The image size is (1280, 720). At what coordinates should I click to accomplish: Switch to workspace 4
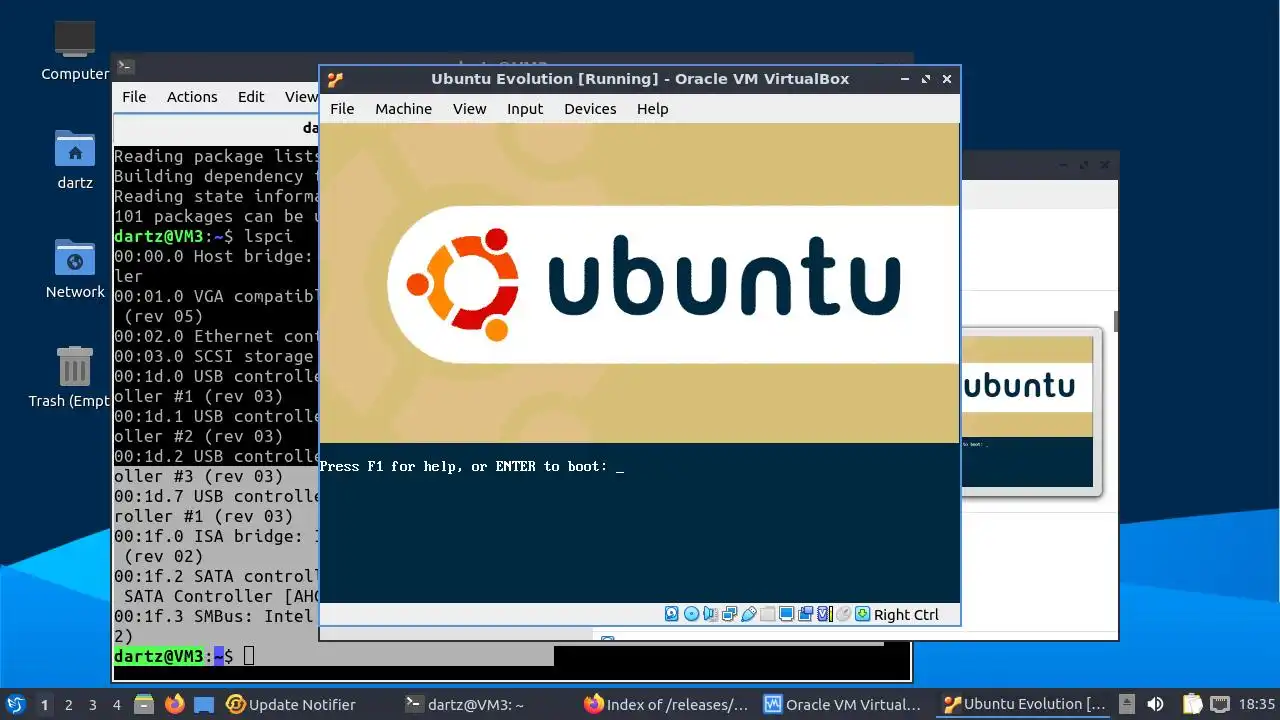[x=116, y=704]
